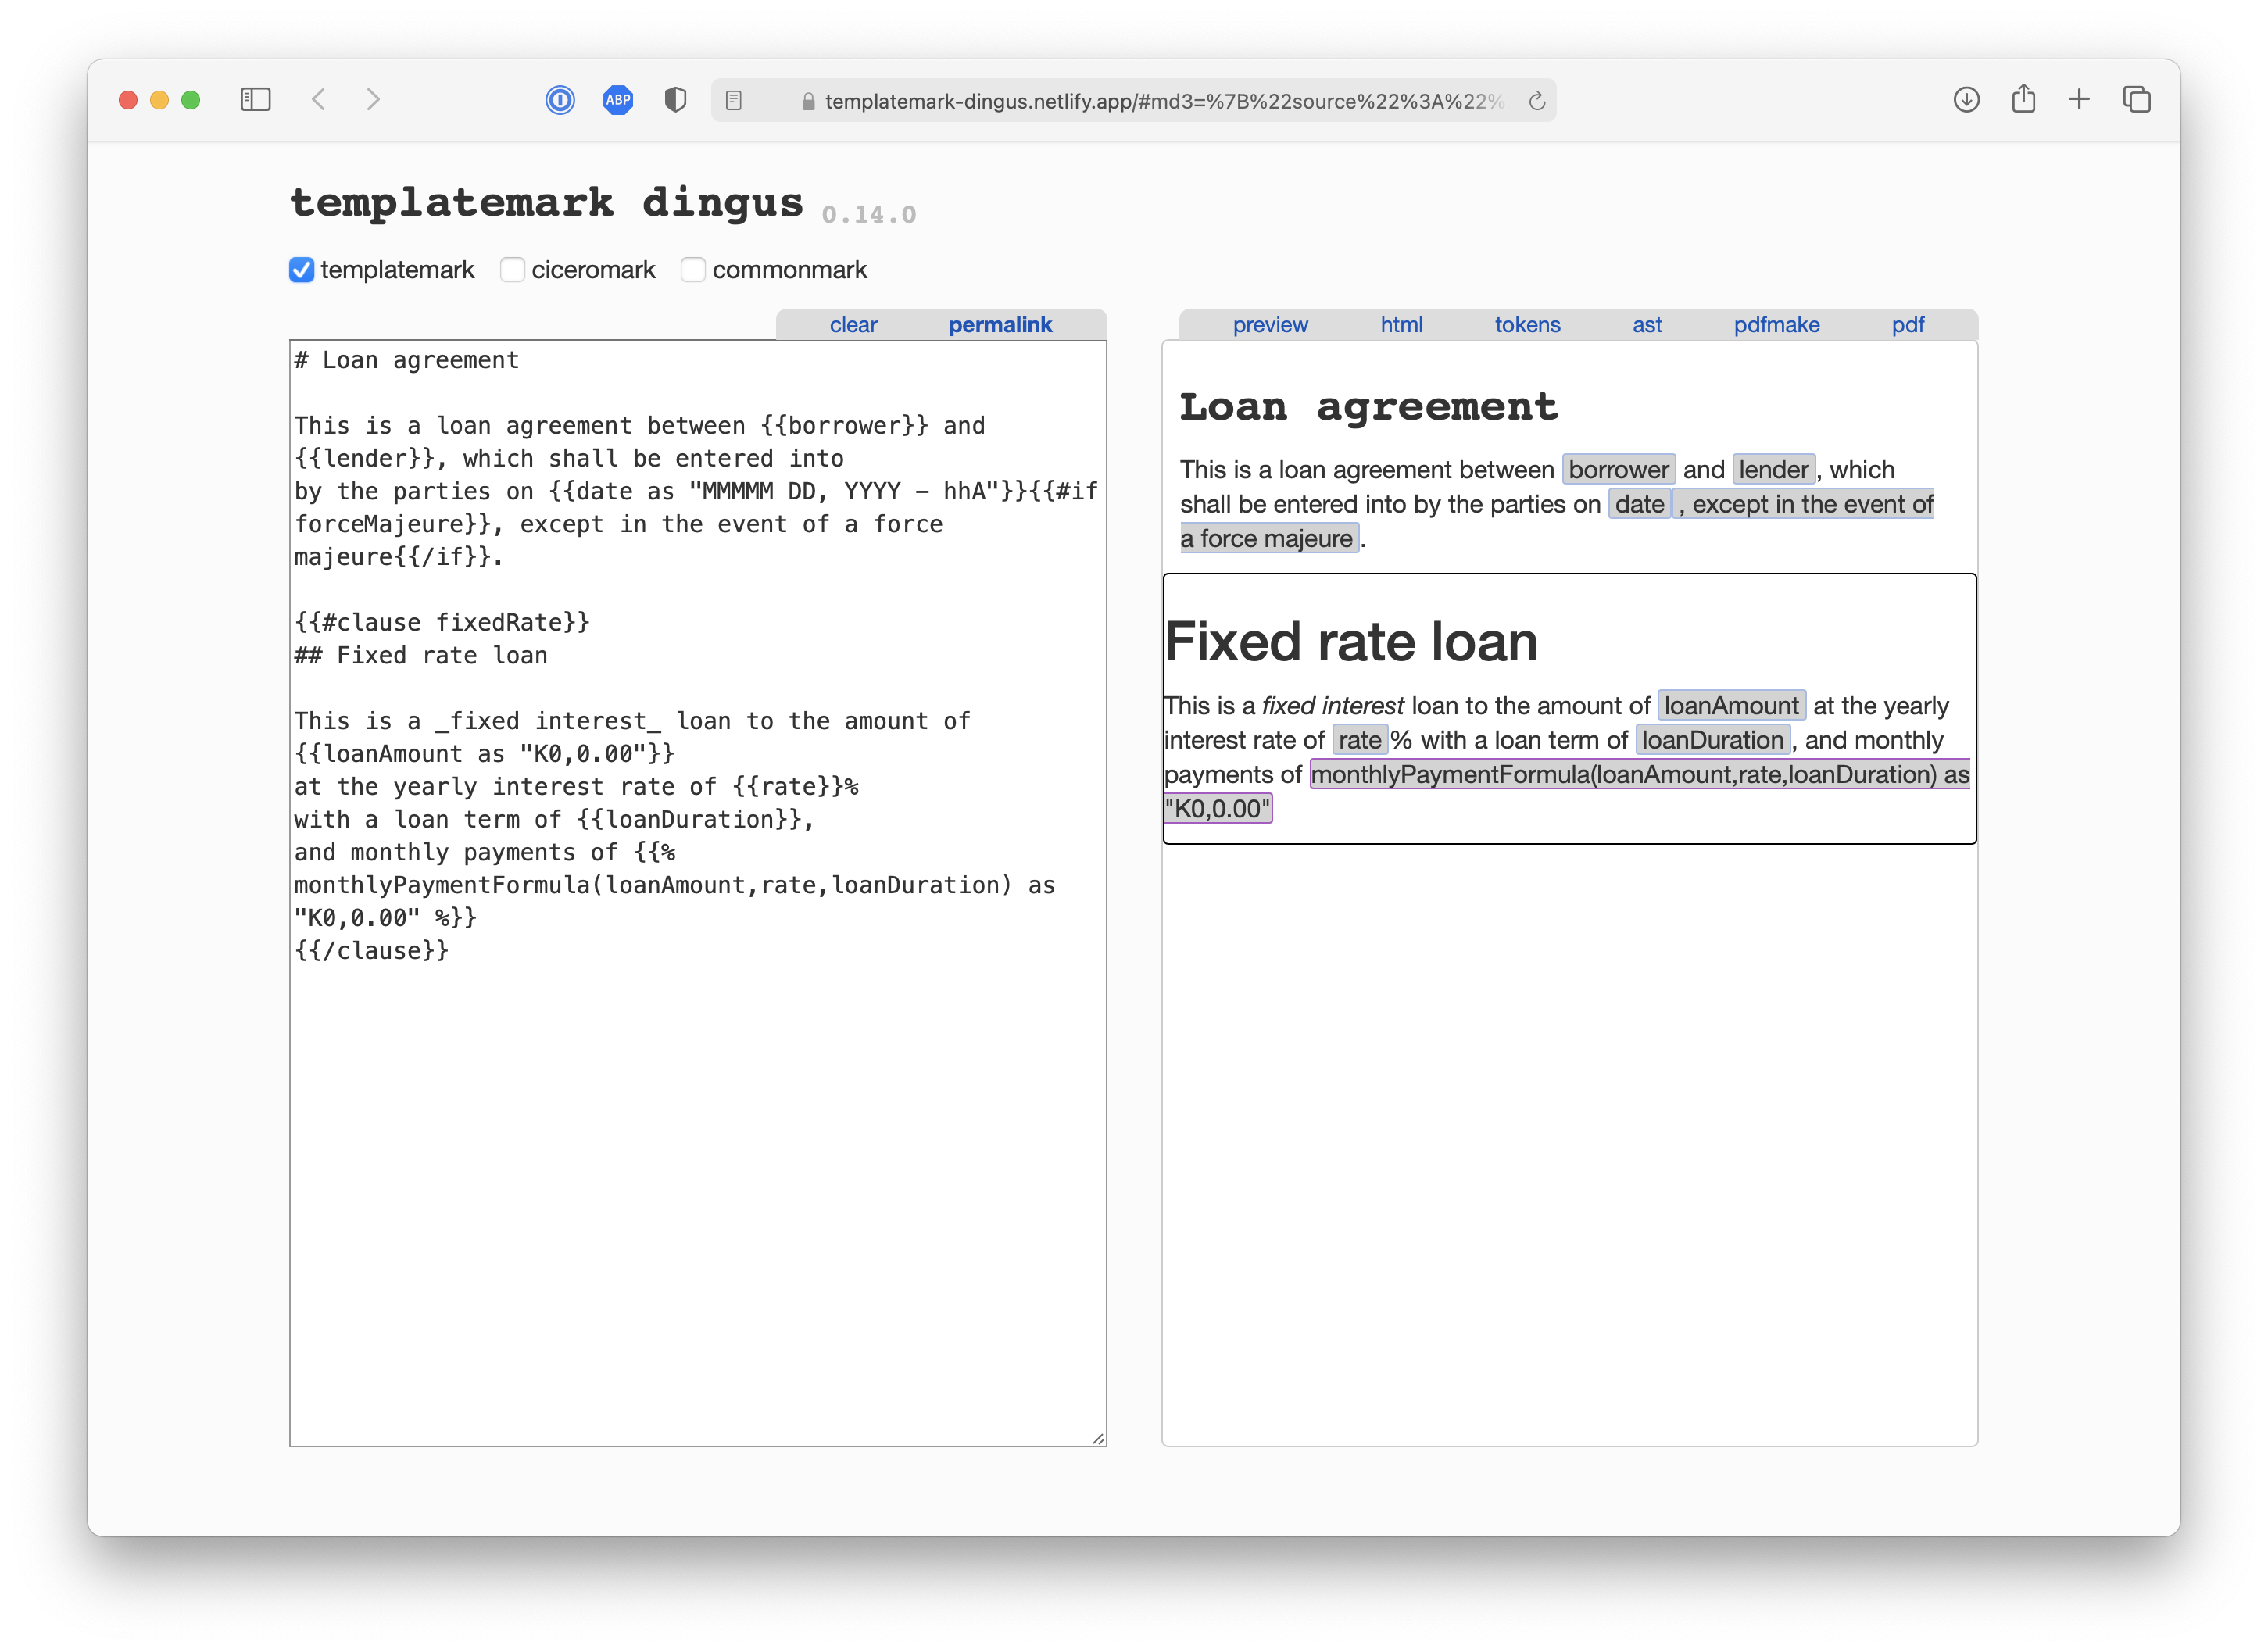This screenshot has height=1652, width=2268.
Task: Go forward with the right chevron
Action: click(x=373, y=99)
